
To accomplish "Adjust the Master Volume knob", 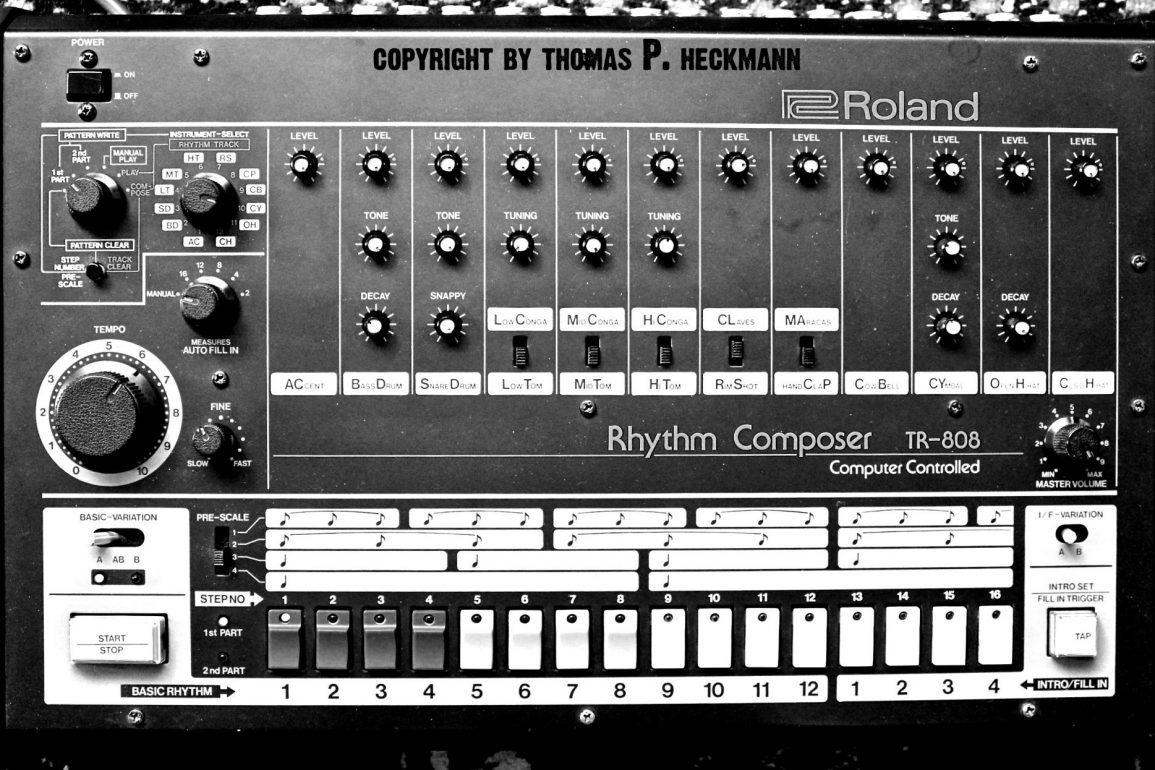I will tap(1072, 440).
